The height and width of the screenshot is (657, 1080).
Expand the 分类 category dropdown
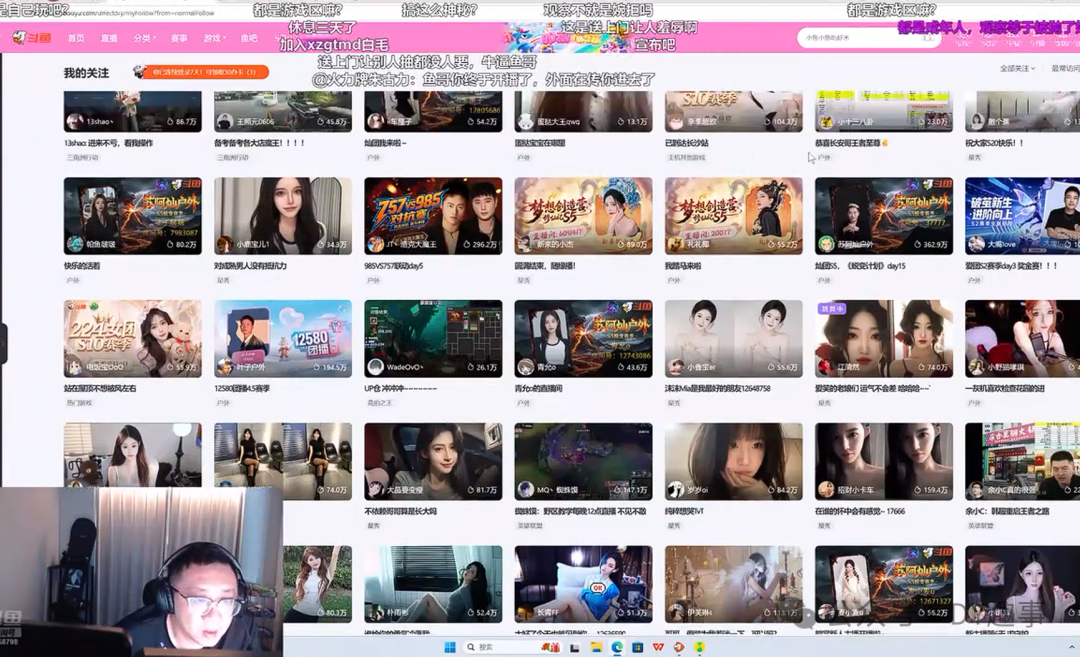click(x=144, y=38)
